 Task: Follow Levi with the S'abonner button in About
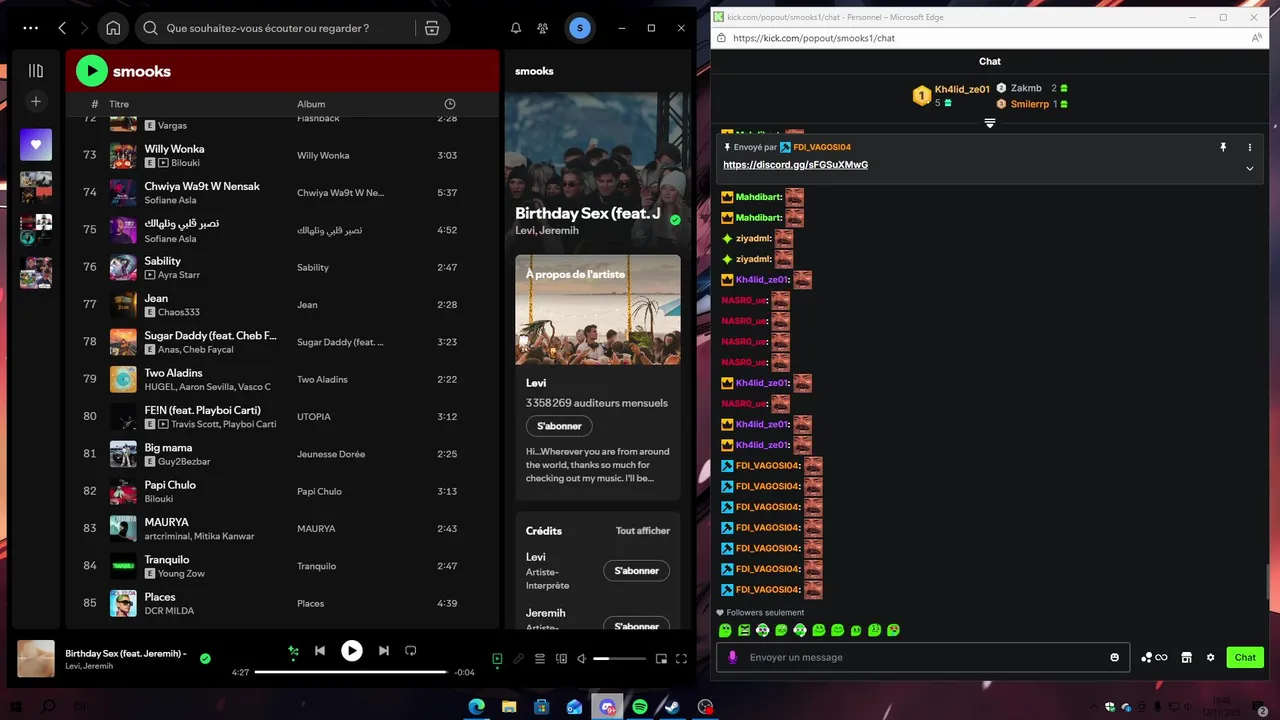coord(559,426)
